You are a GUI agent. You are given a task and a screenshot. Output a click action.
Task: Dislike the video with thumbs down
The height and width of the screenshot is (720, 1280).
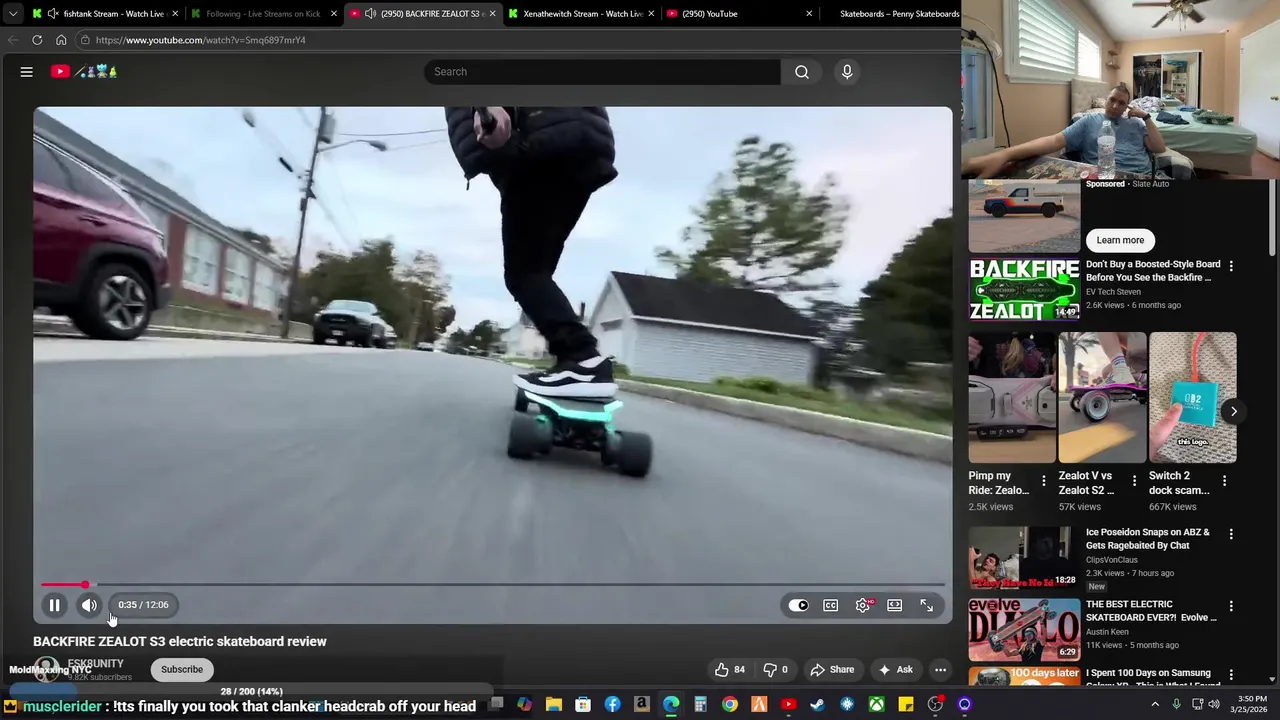(x=776, y=670)
